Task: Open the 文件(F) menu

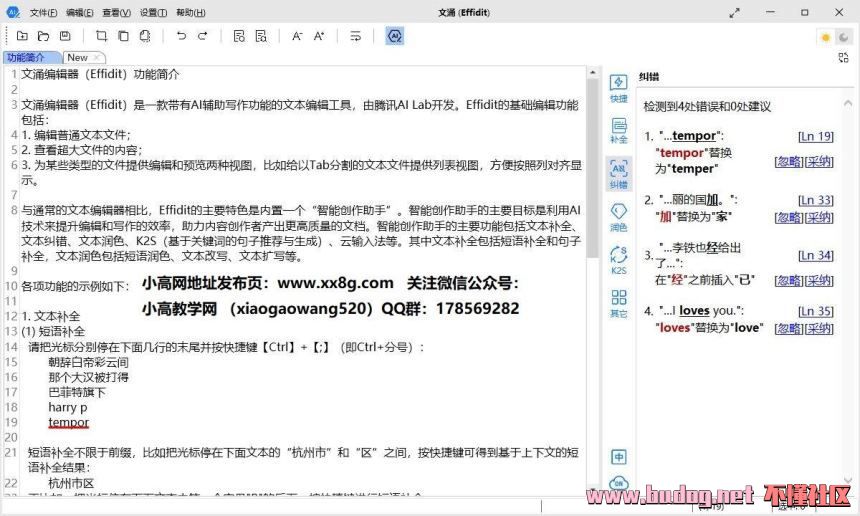Action: 43,12
